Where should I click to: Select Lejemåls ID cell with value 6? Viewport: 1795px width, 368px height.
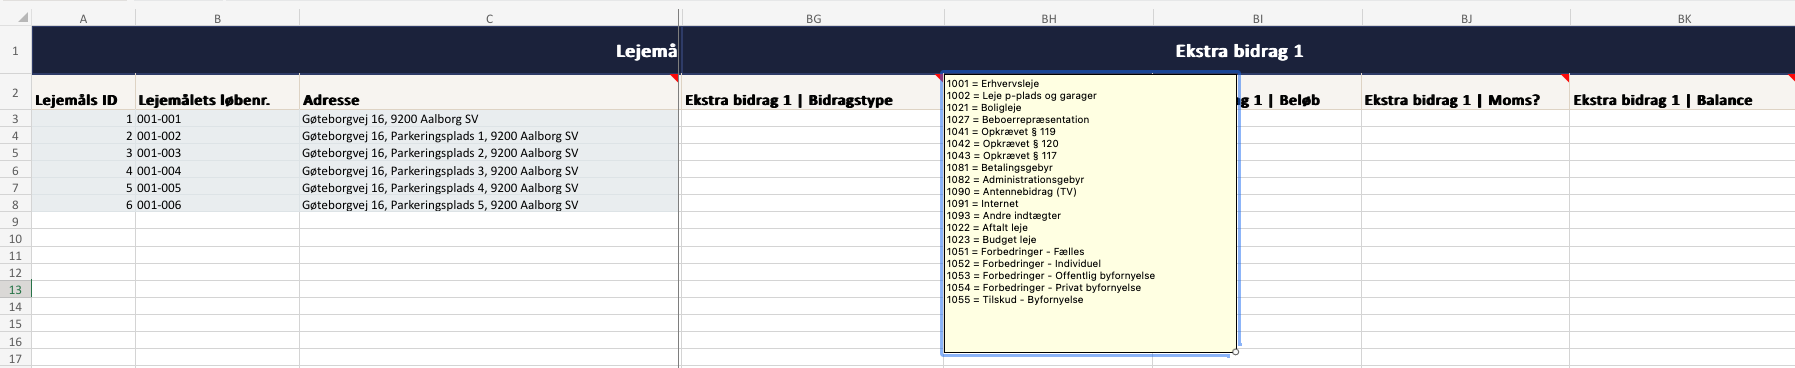pyautogui.click(x=83, y=204)
